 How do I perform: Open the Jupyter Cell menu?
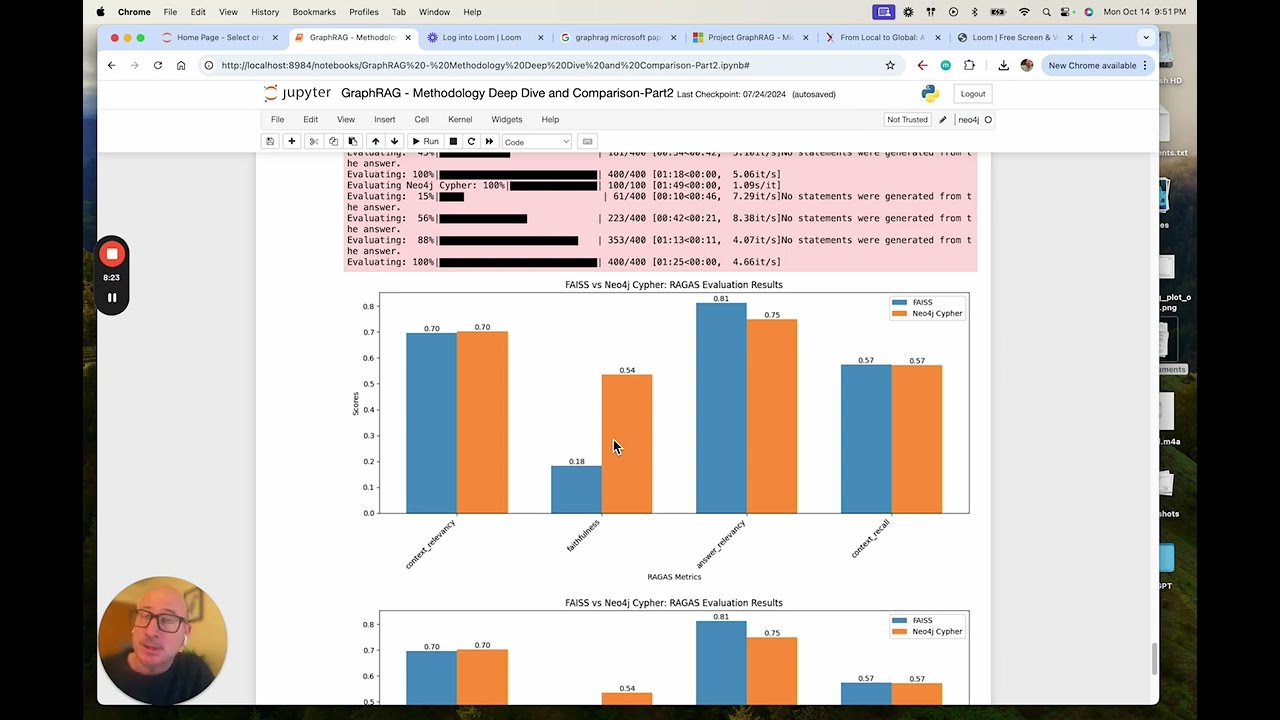coord(422,119)
